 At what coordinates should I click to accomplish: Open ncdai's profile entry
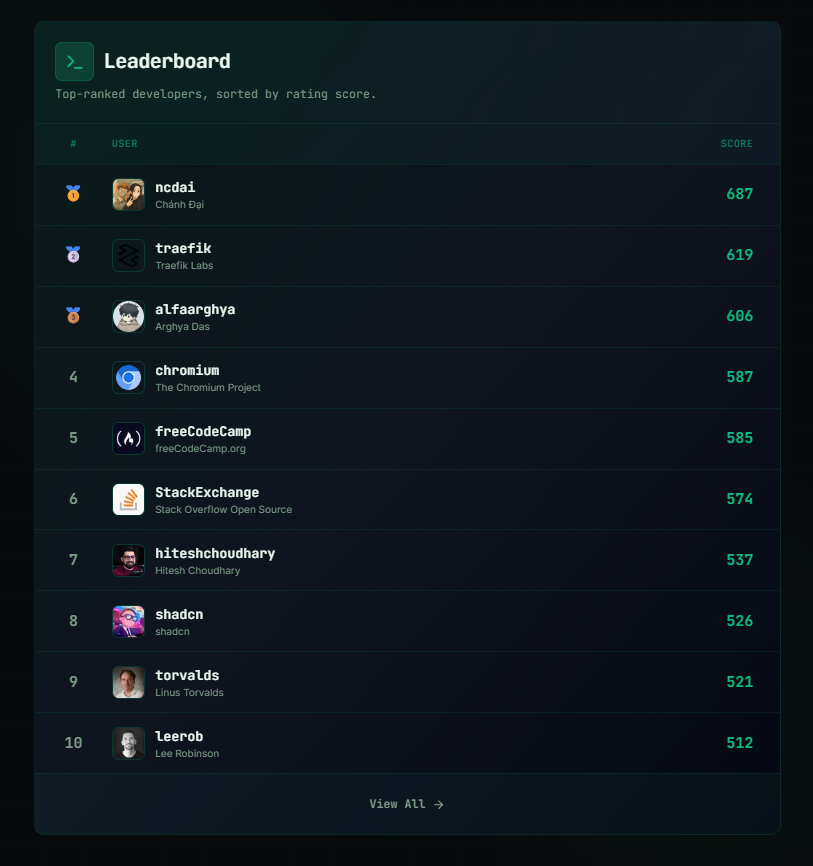click(400, 194)
